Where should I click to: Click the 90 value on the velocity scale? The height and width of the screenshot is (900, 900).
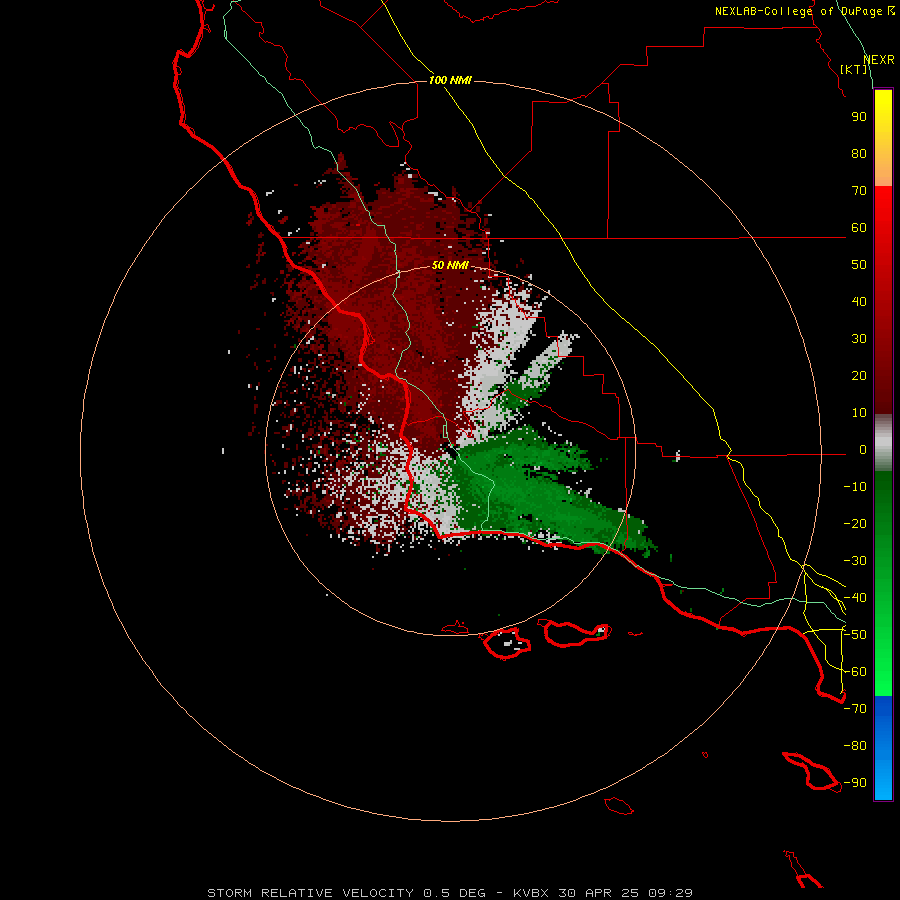pyautogui.click(x=859, y=117)
